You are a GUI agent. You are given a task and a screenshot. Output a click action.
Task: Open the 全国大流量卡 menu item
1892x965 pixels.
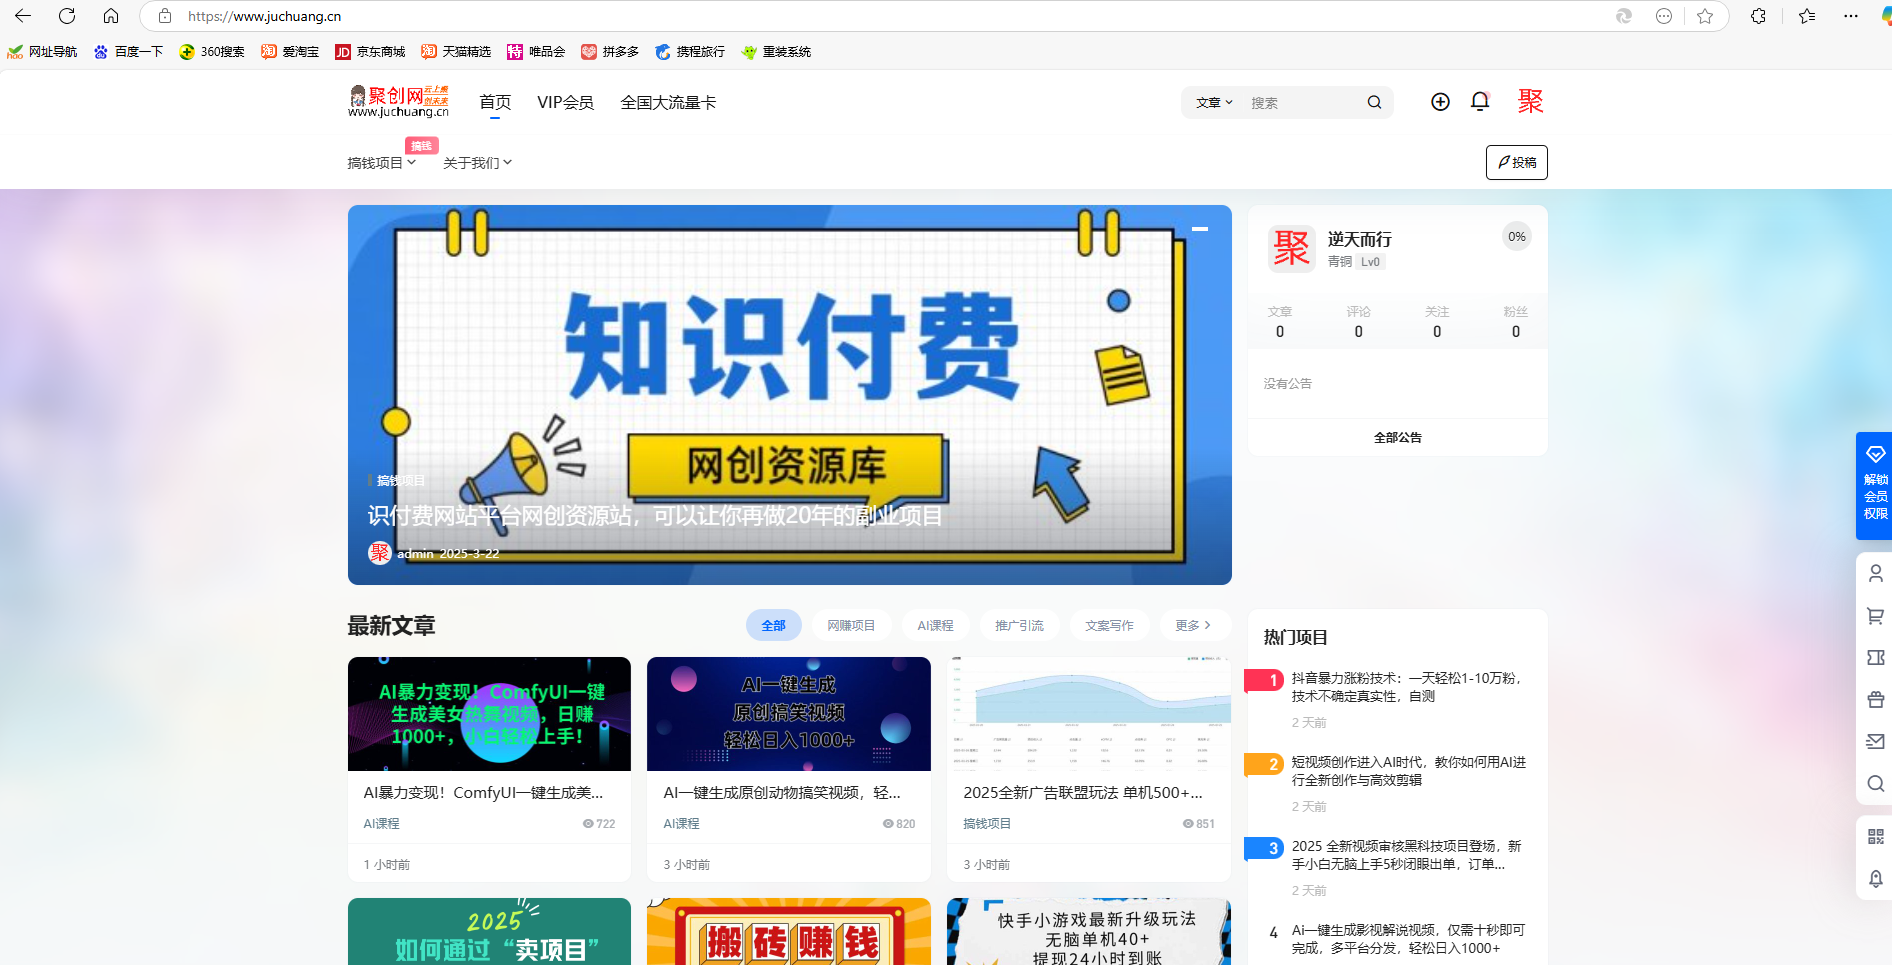tap(668, 102)
